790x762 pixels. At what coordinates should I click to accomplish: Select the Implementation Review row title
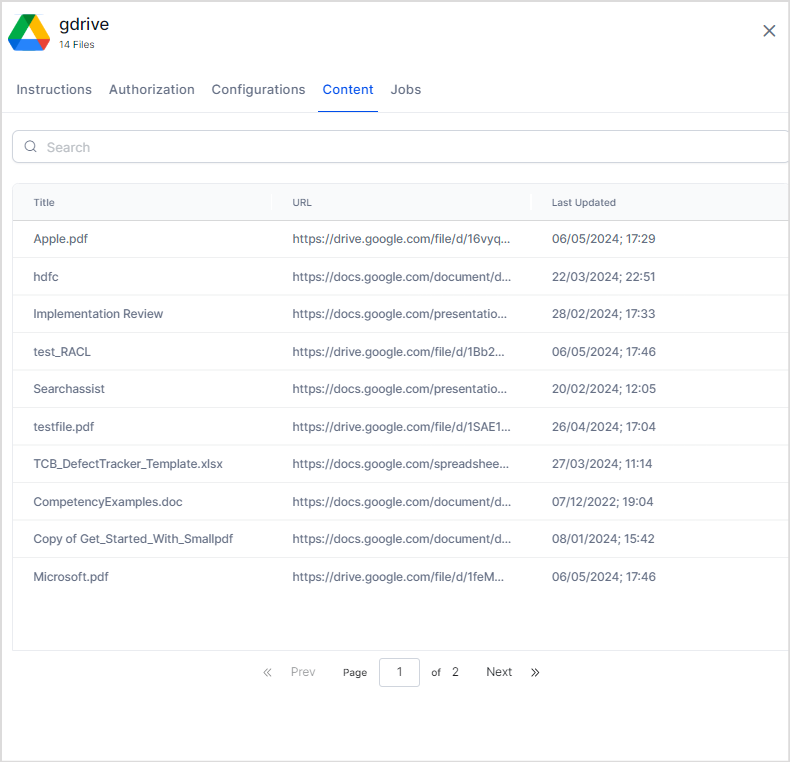click(x=98, y=314)
